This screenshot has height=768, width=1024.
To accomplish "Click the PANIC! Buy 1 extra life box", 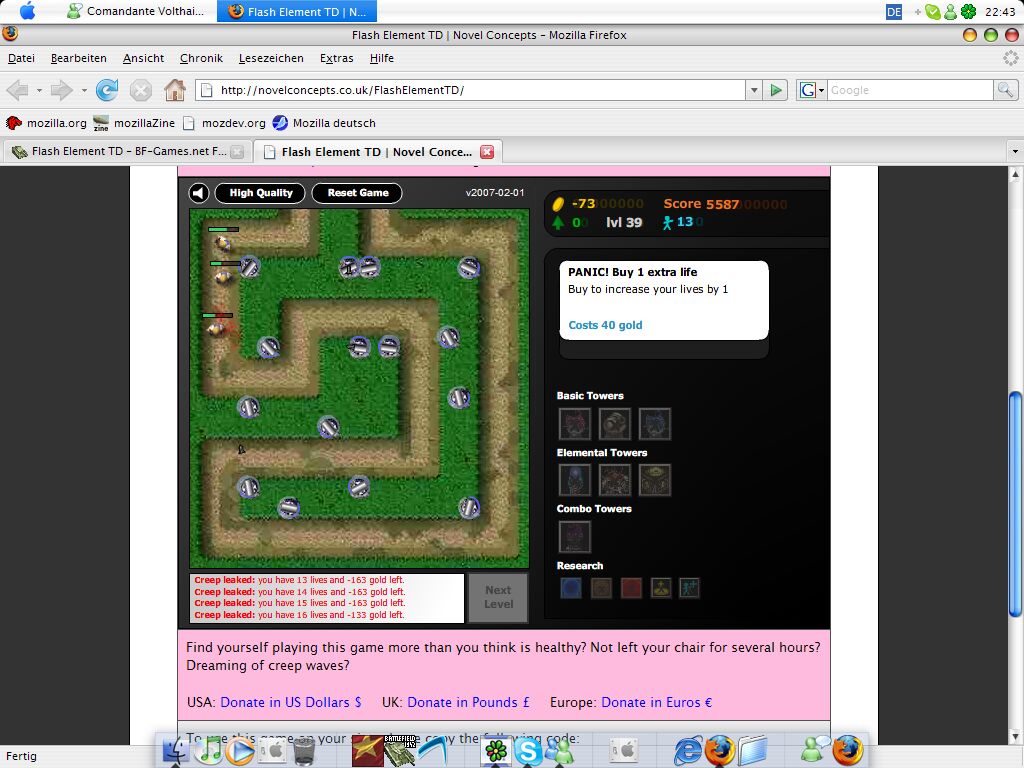I will pyautogui.click(x=664, y=300).
